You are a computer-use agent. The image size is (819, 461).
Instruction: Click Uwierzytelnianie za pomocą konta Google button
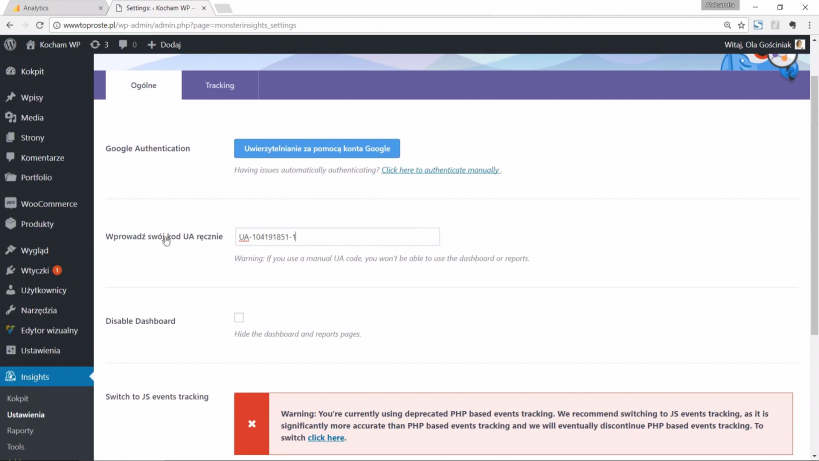click(317, 148)
